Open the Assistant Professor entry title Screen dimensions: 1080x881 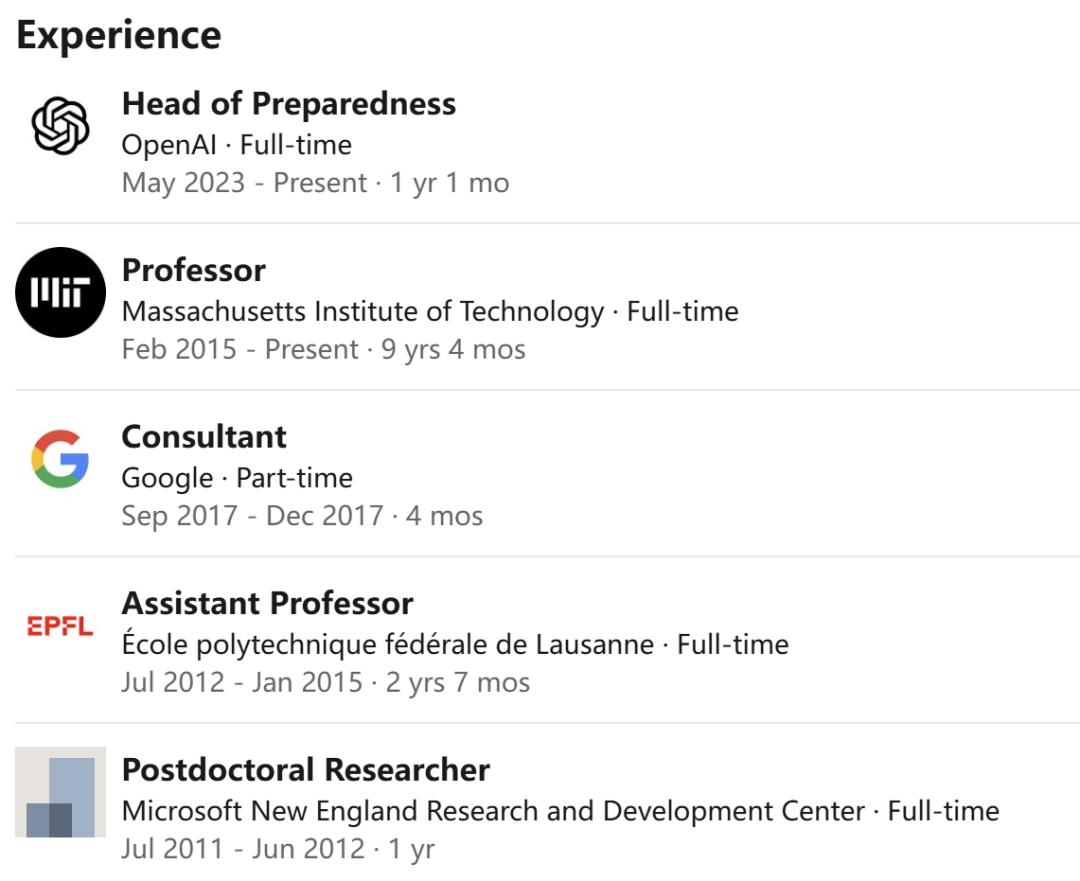click(x=267, y=604)
